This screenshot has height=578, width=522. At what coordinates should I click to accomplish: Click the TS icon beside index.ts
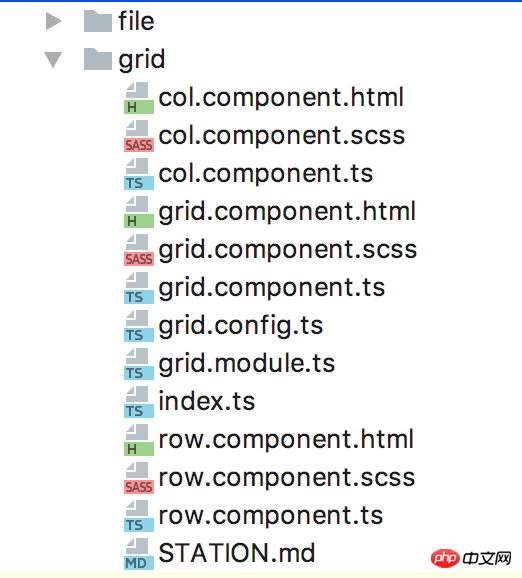(x=139, y=402)
